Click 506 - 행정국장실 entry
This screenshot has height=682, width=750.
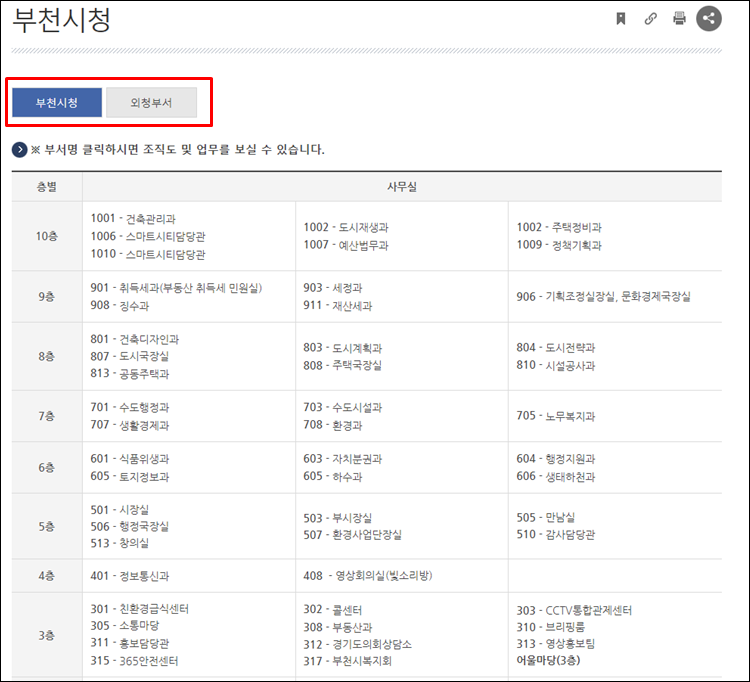[x=130, y=527]
